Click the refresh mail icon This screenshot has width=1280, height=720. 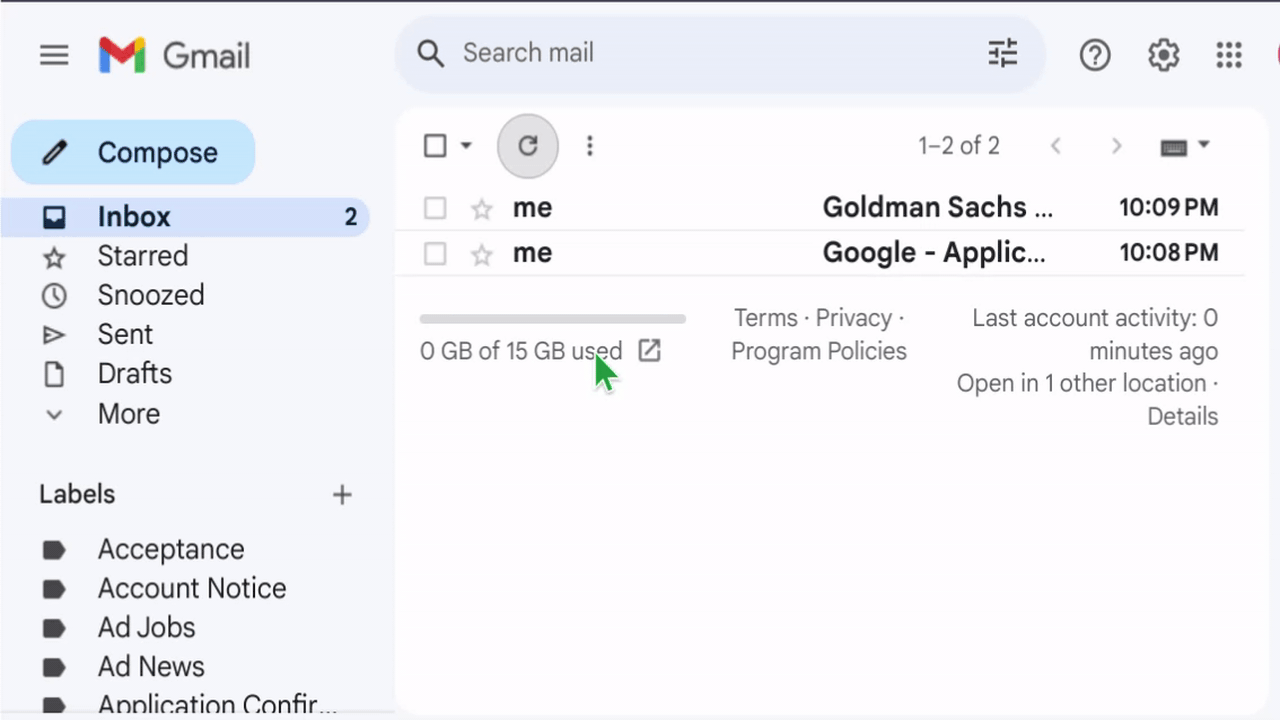pos(528,146)
